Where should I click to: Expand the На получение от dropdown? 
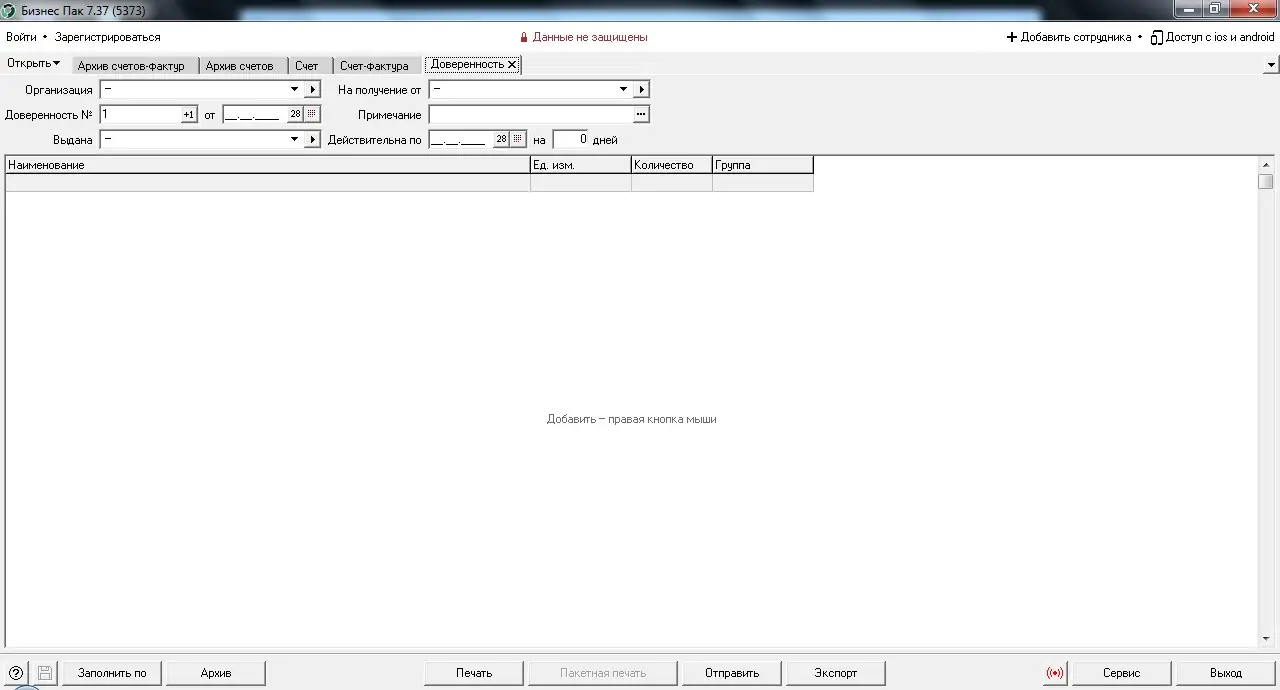624,90
